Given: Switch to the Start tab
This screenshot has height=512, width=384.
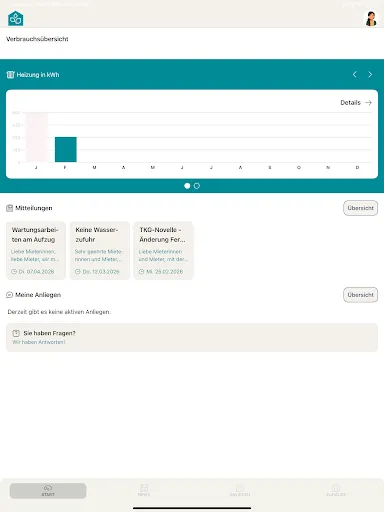Looking at the screenshot, I should pyautogui.click(x=48, y=491).
